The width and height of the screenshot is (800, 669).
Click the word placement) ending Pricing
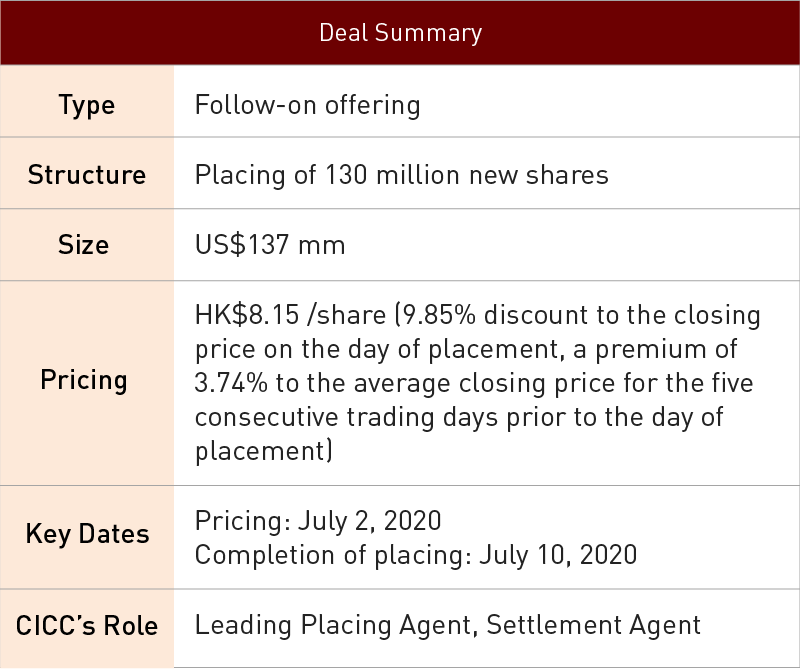click(x=263, y=449)
